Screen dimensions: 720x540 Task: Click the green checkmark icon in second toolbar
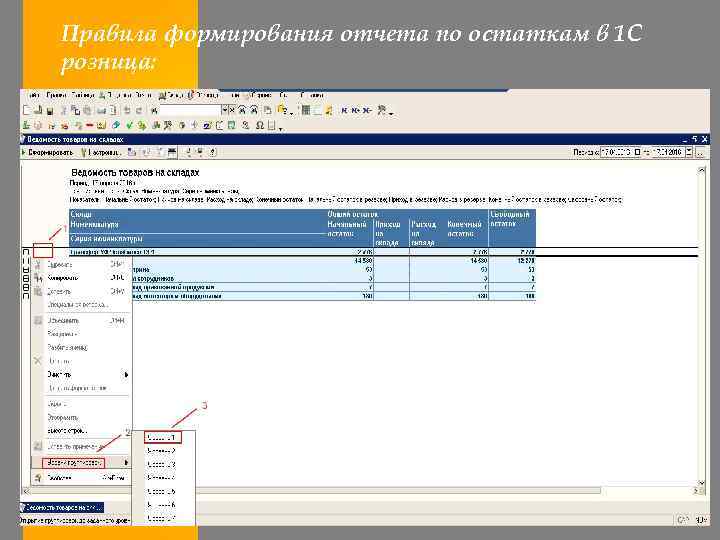pyautogui.click(x=129, y=125)
